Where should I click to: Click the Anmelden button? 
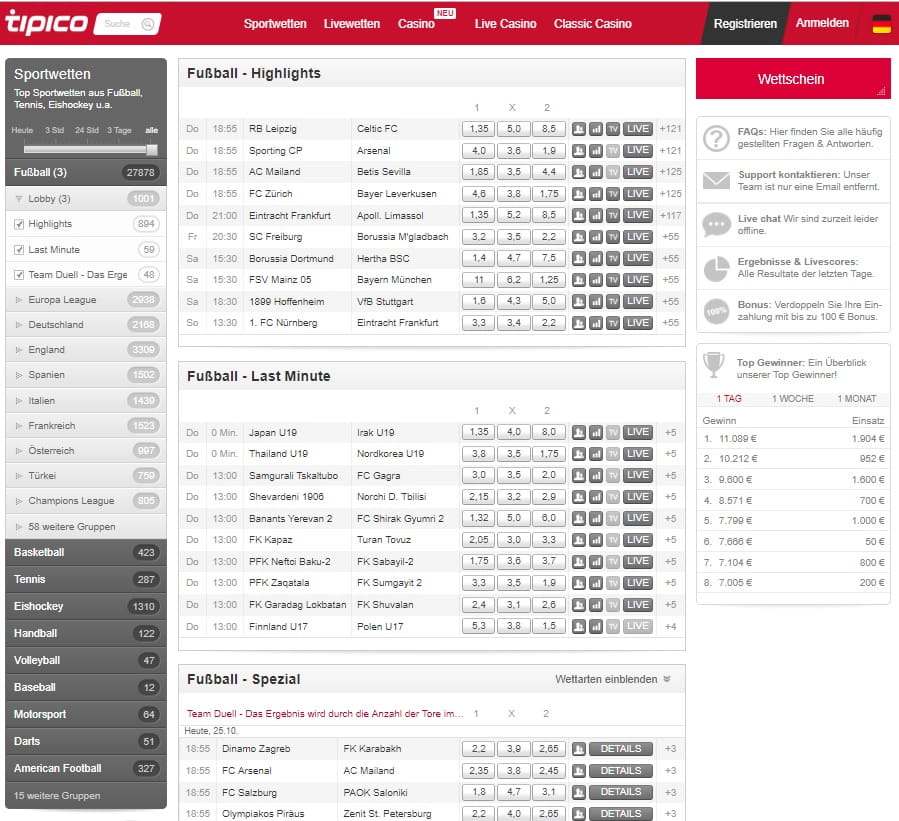pos(822,23)
